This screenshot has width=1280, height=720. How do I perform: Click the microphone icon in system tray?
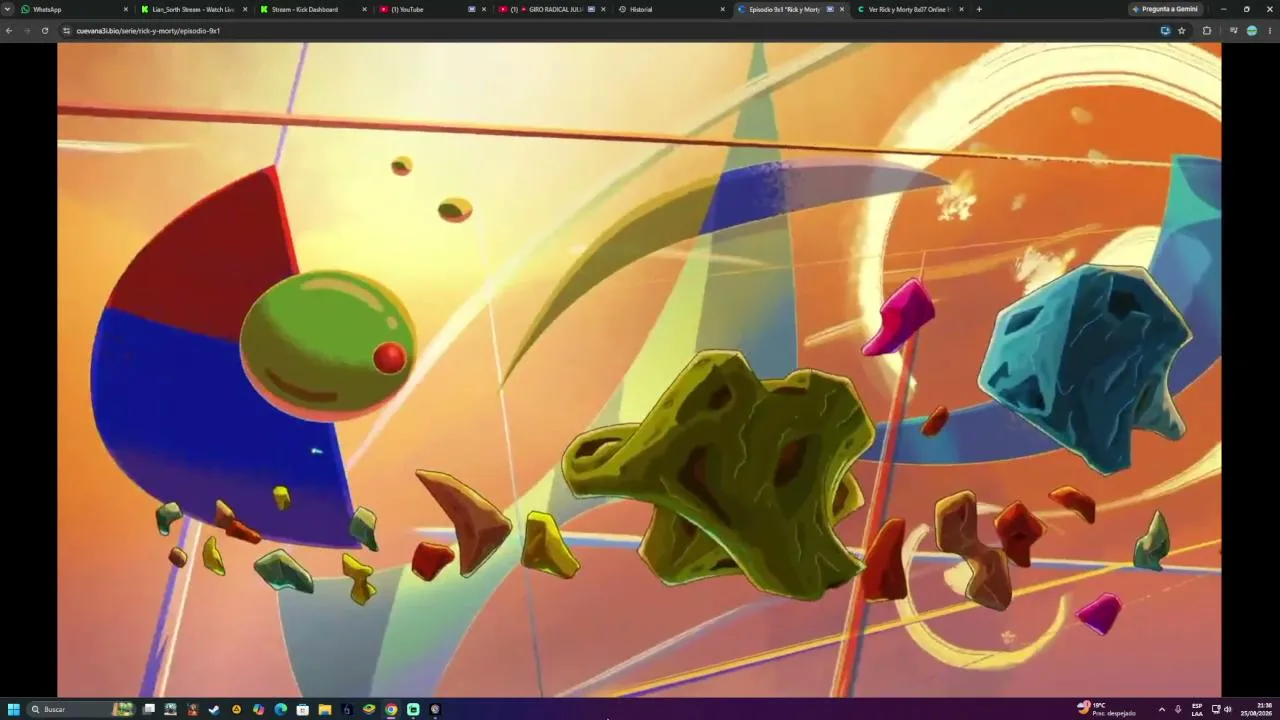pyautogui.click(x=1178, y=709)
